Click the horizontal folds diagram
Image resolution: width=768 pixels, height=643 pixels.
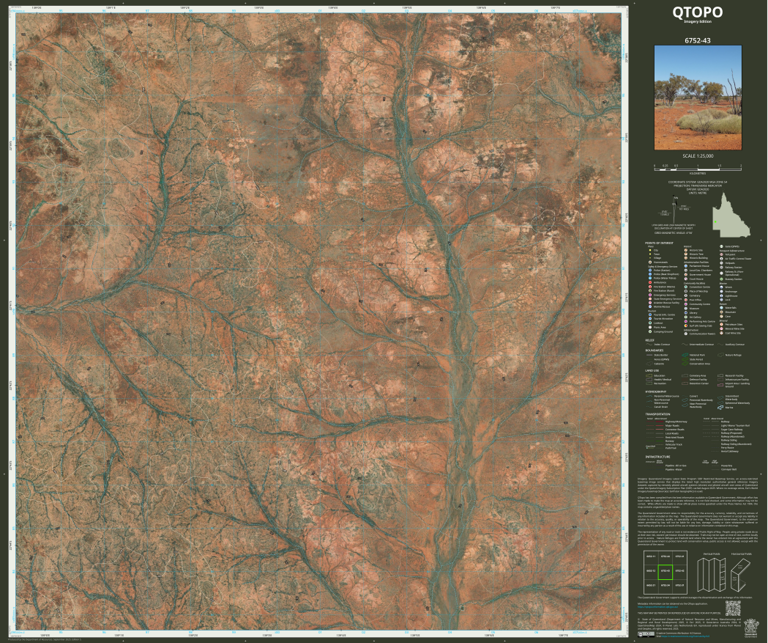click(x=742, y=574)
